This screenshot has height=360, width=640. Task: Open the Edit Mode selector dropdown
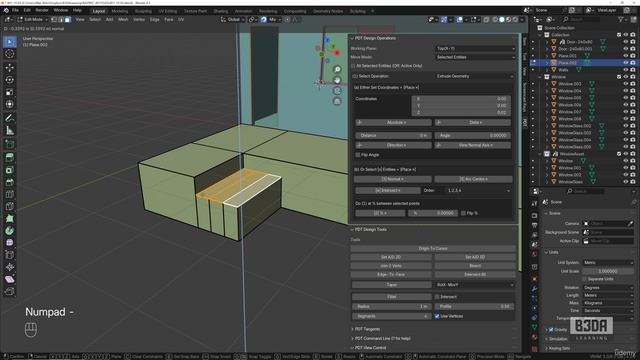pos(33,20)
